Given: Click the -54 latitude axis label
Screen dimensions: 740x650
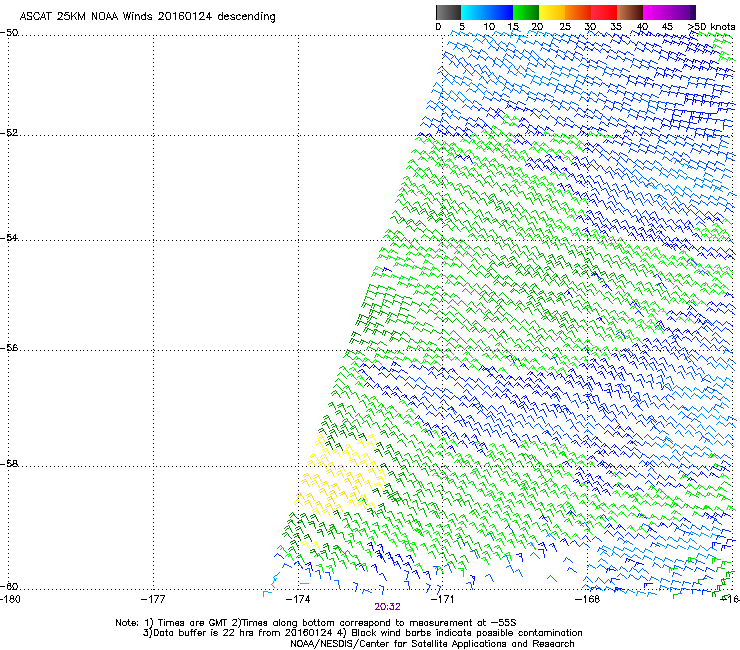Looking at the screenshot, I should pos(9,237).
